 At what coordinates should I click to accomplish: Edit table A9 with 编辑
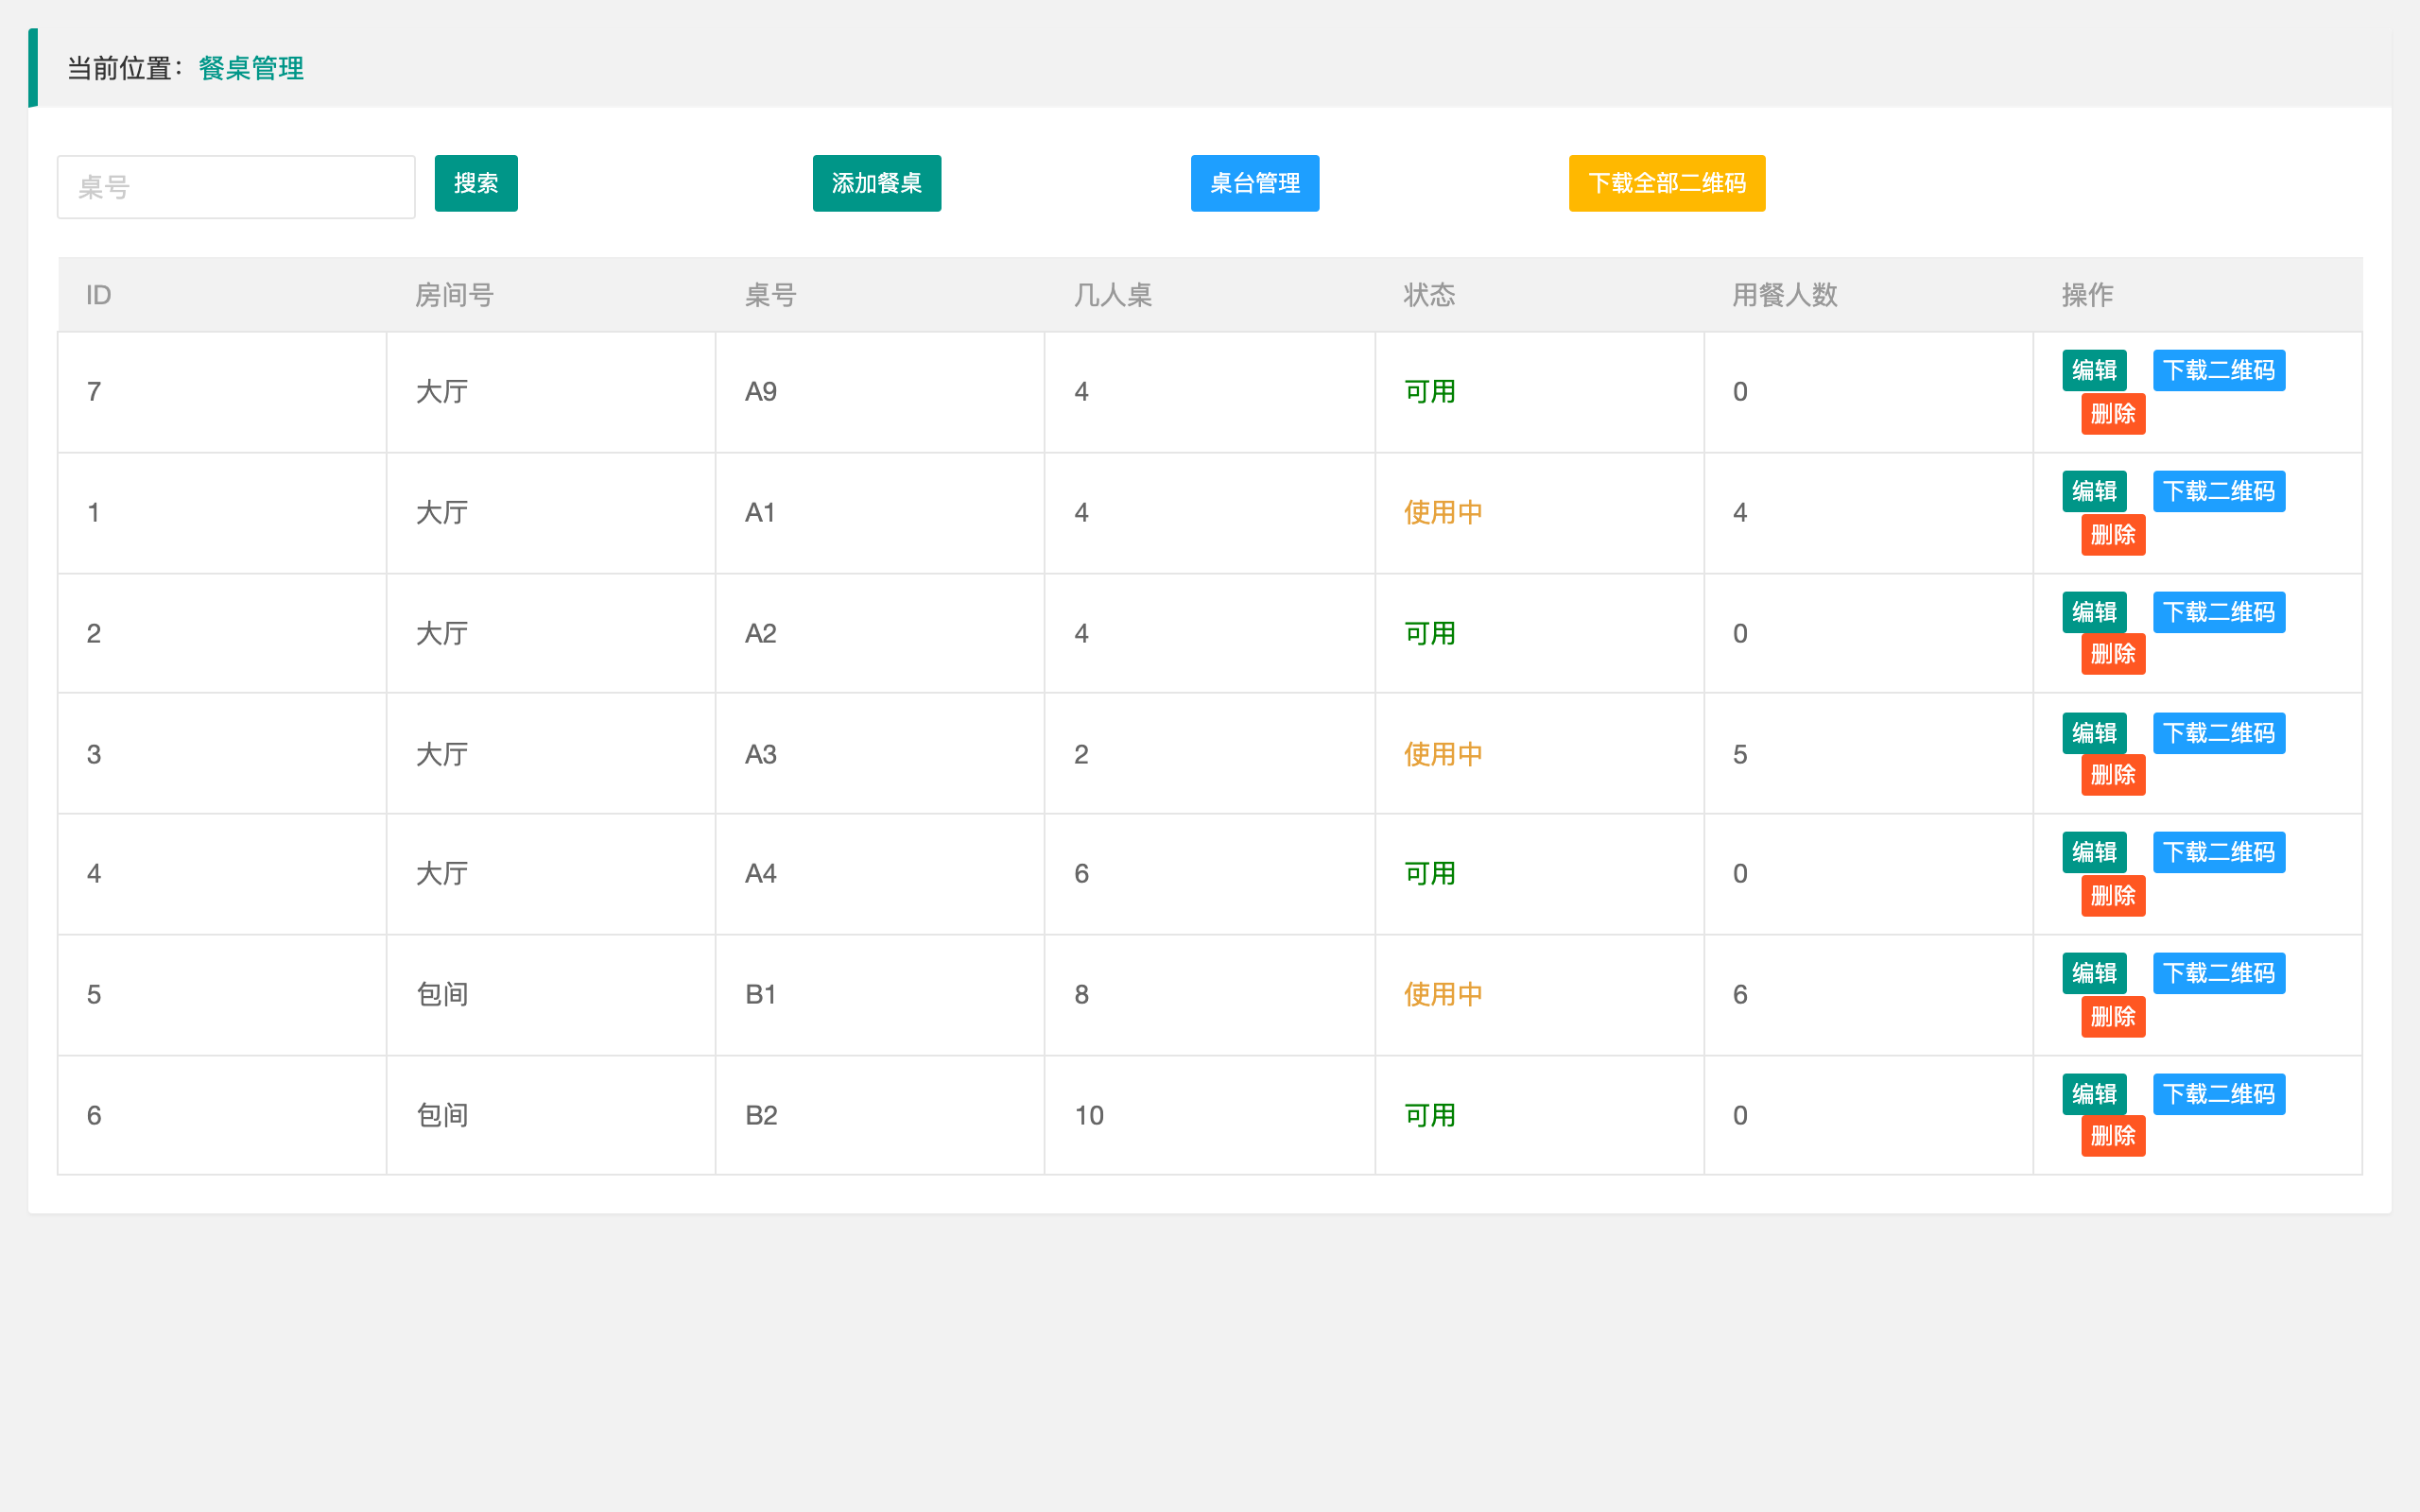(2094, 370)
